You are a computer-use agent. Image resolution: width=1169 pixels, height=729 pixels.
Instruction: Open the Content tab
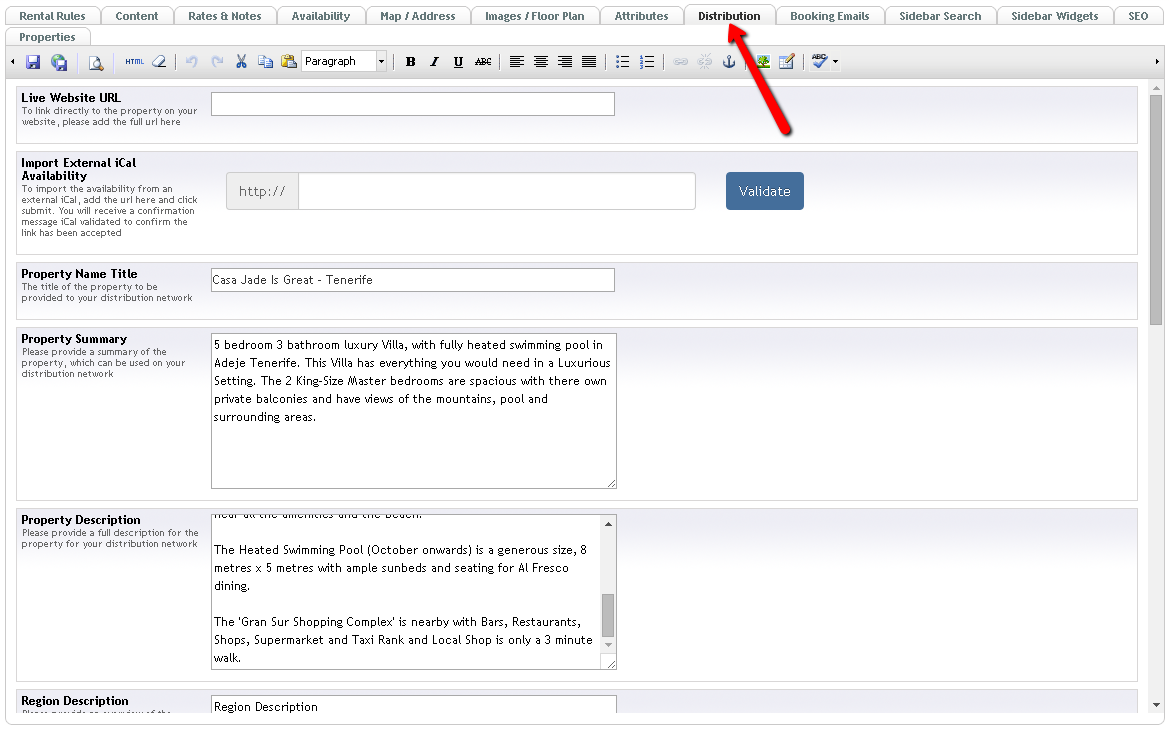(x=136, y=16)
